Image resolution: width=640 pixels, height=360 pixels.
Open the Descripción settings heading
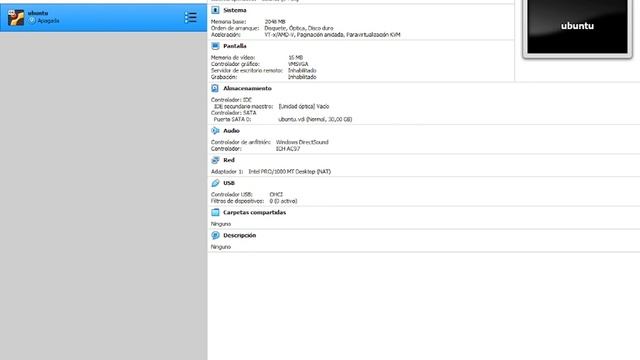click(x=240, y=236)
